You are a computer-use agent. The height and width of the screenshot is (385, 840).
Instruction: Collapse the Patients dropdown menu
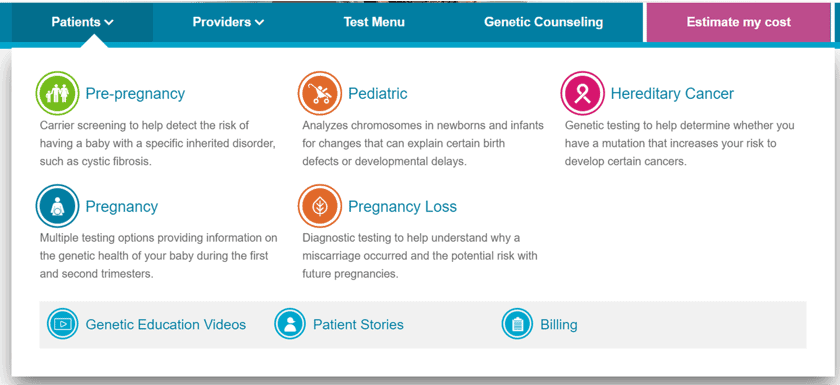click(82, 22)
